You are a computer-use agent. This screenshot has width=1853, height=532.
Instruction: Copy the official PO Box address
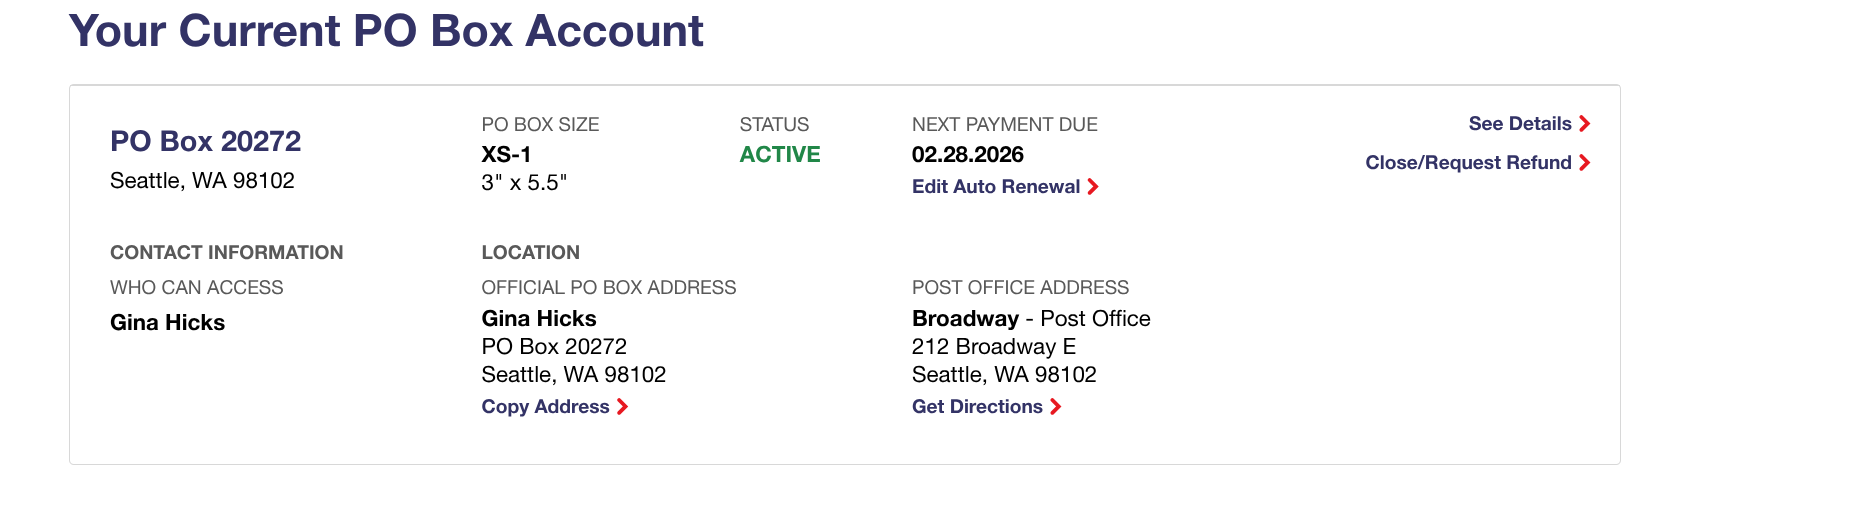click(x=545, y=407)
